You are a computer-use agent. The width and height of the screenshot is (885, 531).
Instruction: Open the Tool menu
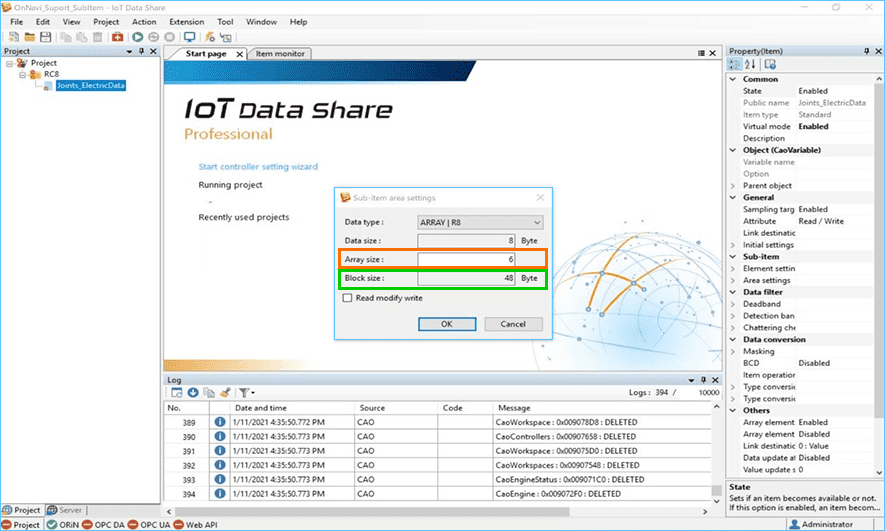(225, 22)
